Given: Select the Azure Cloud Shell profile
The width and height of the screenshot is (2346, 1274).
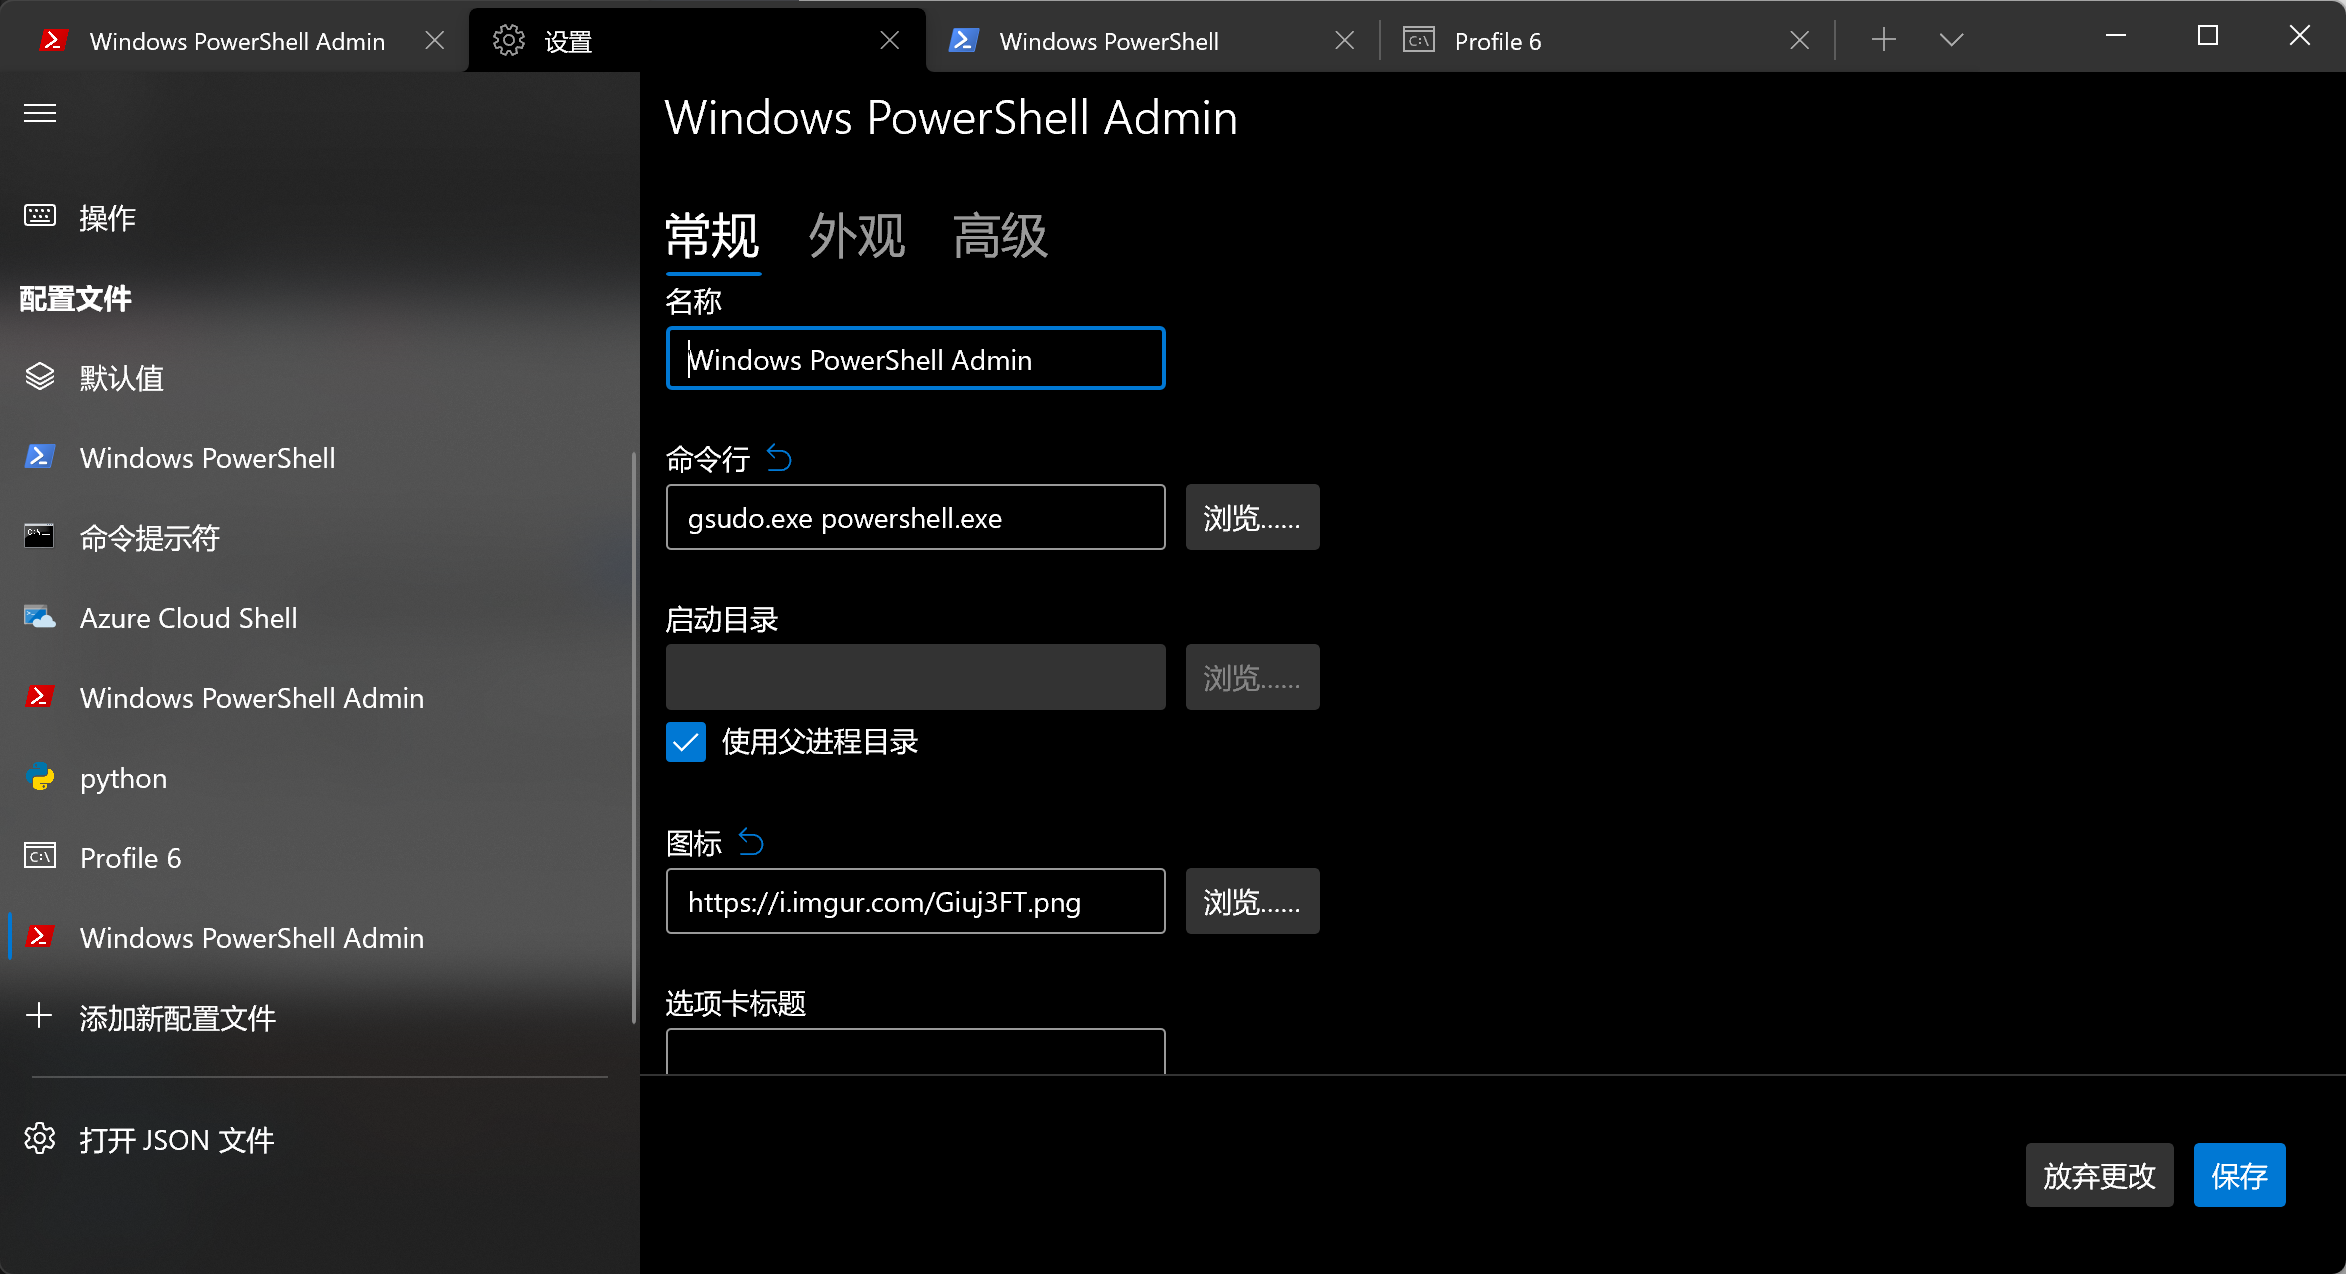Looking at the screenshot, I should tap(188, 618).
